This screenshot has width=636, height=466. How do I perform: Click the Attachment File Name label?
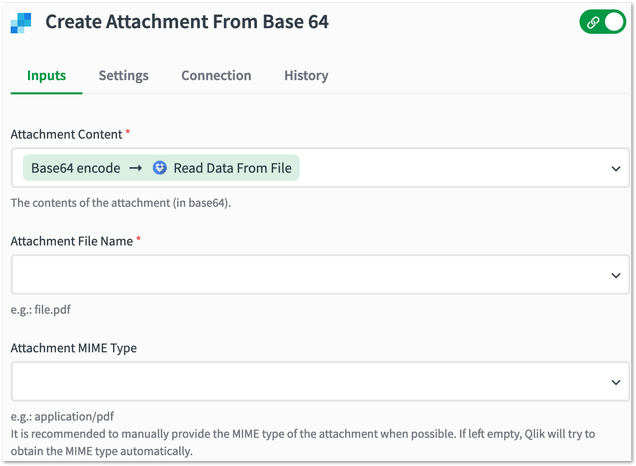tap(71, 241)
